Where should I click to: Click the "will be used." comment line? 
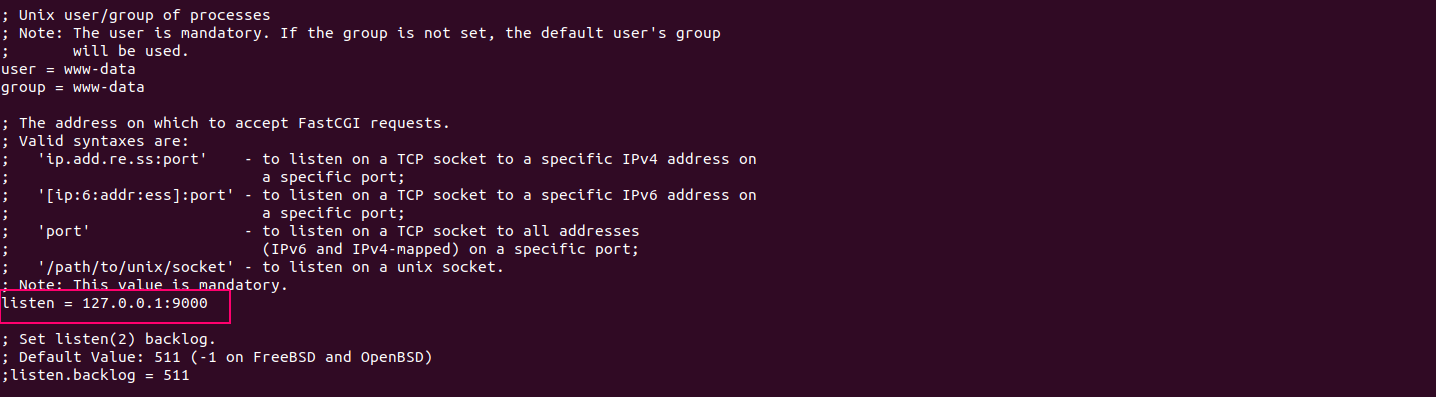click(130, 51)
